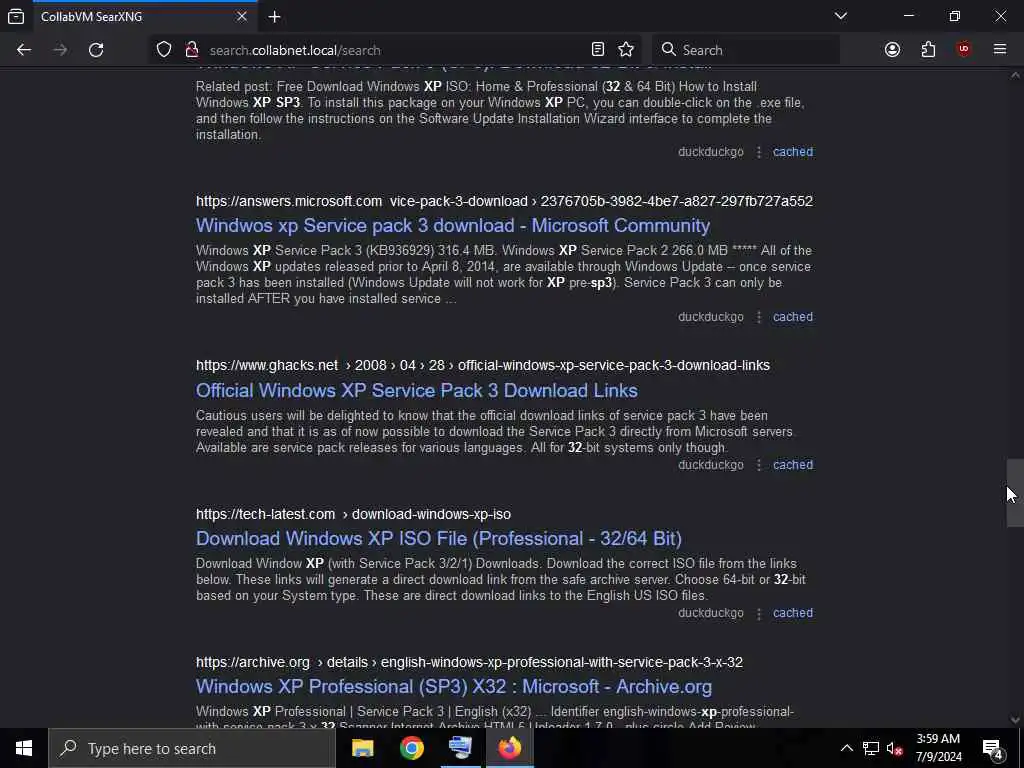Show hidden system tray icons

846,748
